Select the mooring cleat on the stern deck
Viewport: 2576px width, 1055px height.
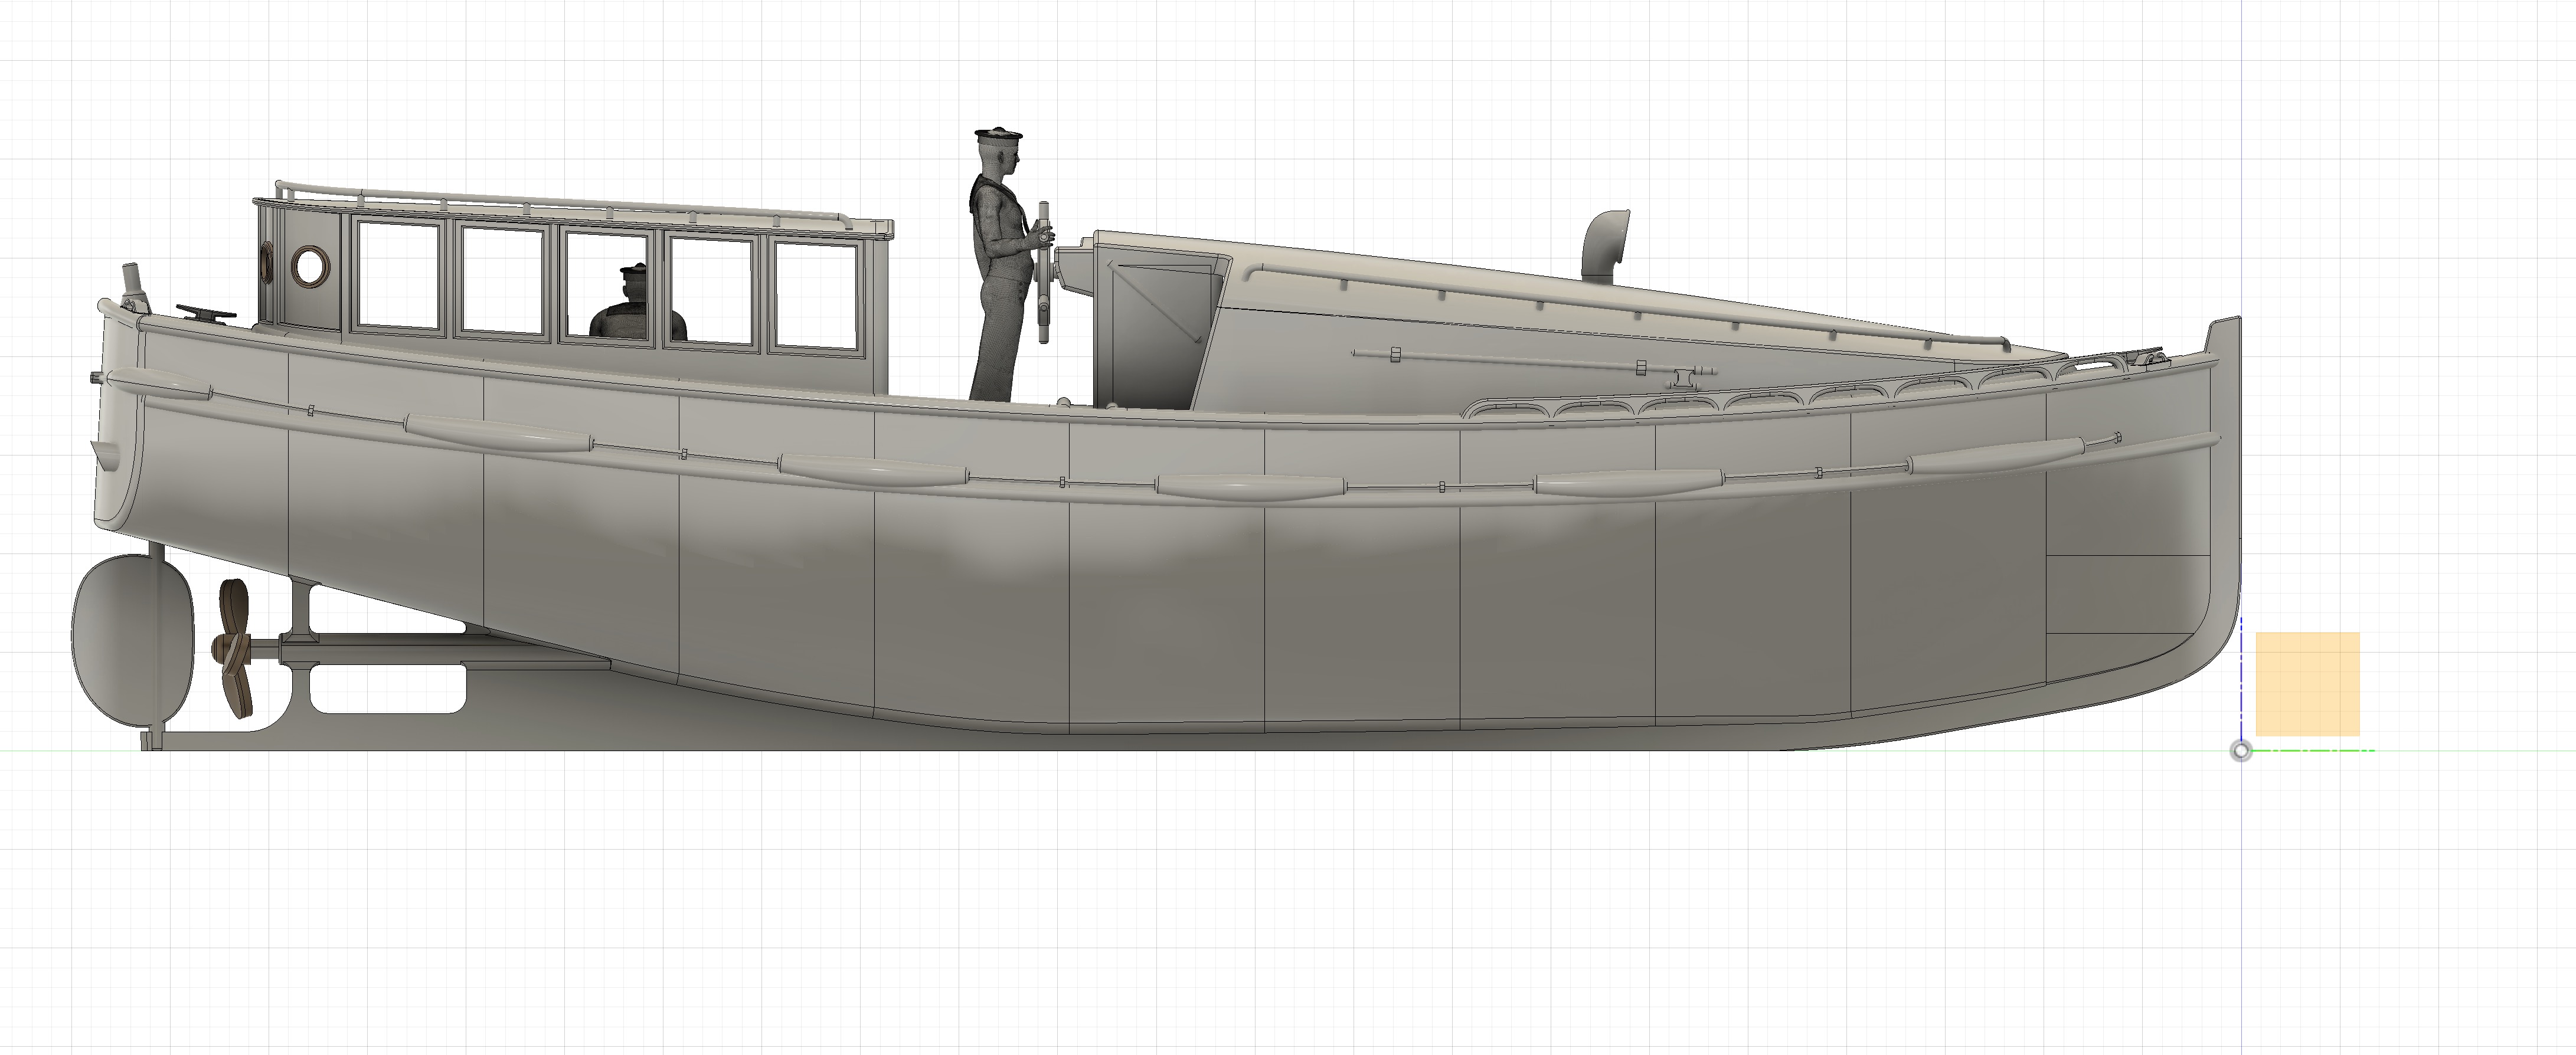point(206,314)
